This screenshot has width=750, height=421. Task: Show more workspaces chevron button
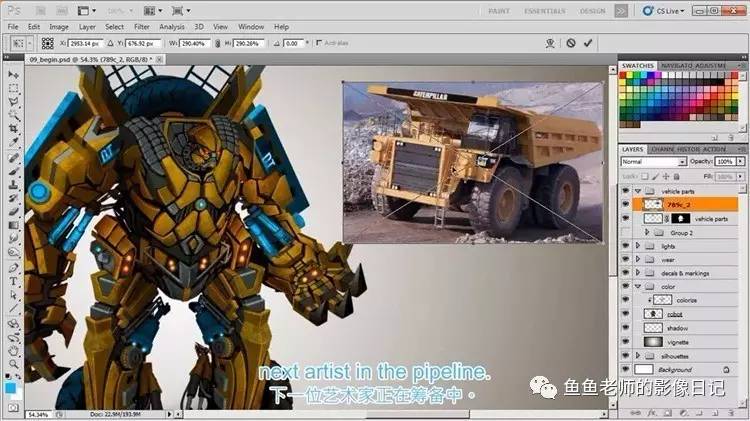tap(621, 11)
